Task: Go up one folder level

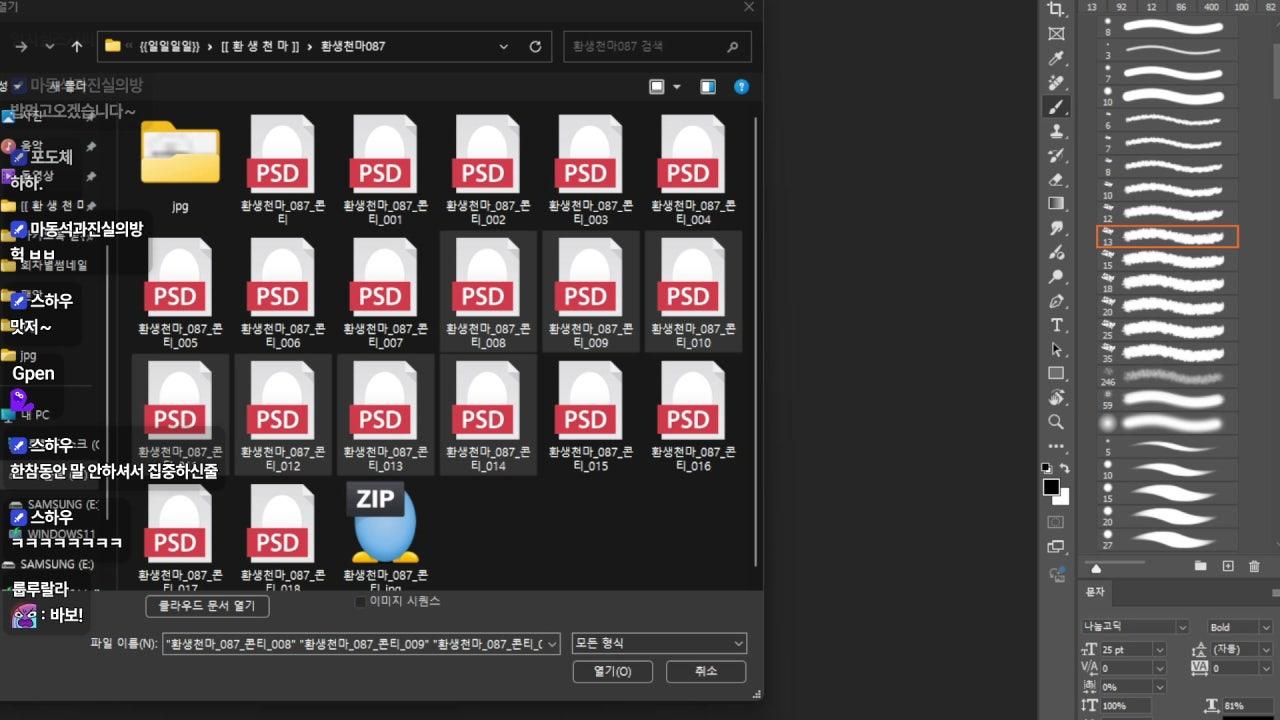Action: click(77, 46)
